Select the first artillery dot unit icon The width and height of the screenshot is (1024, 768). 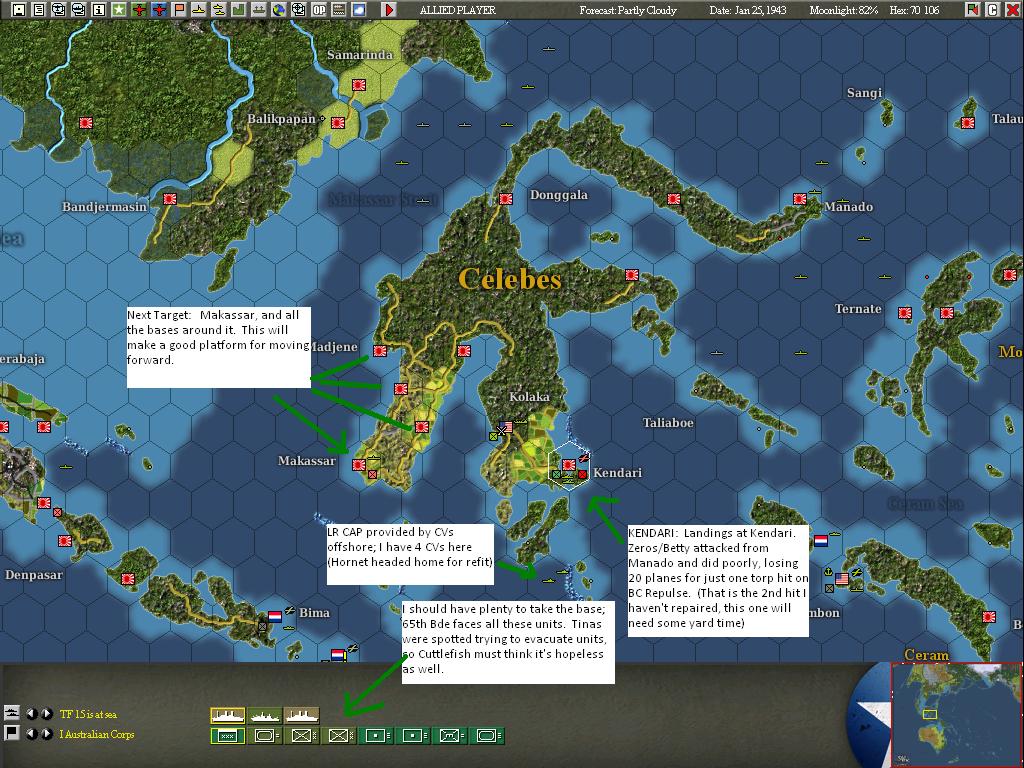coord(376,736)
